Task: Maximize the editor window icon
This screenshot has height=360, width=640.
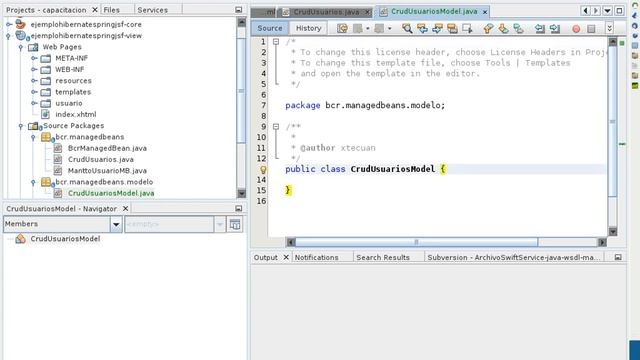Action: pos(619,11)
